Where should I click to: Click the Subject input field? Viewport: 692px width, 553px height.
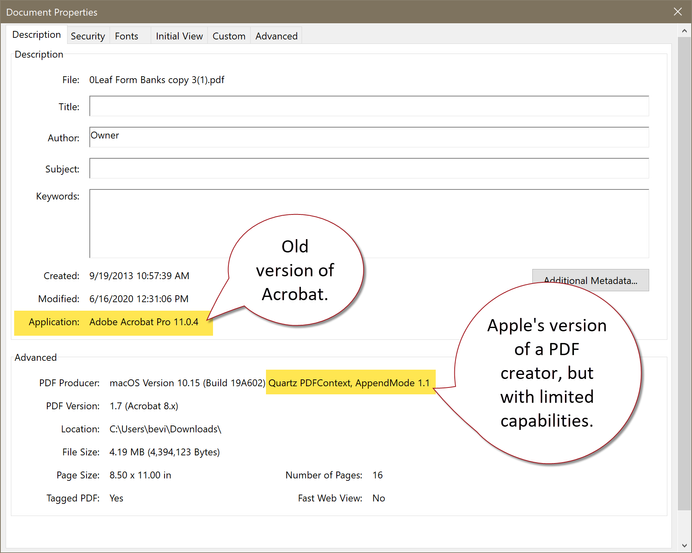click(369, 168)
